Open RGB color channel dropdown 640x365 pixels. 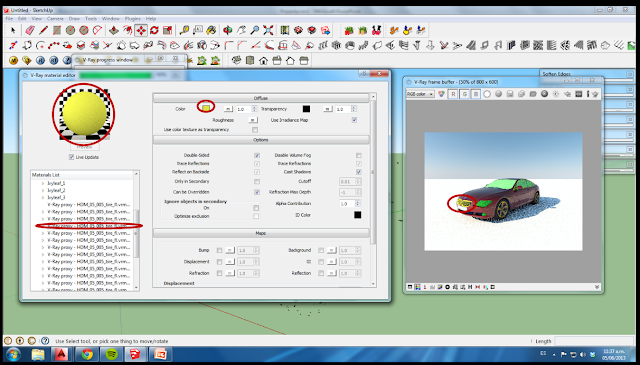tap(420, 94)
